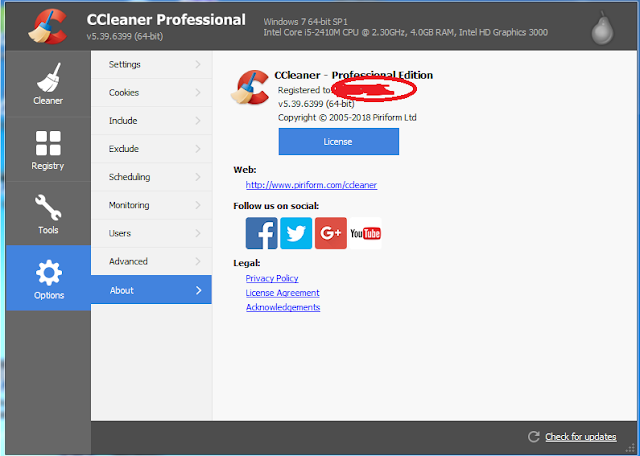Open the License Agreement link
This screenshot has height=456, width=640.
tap(282, 293)
